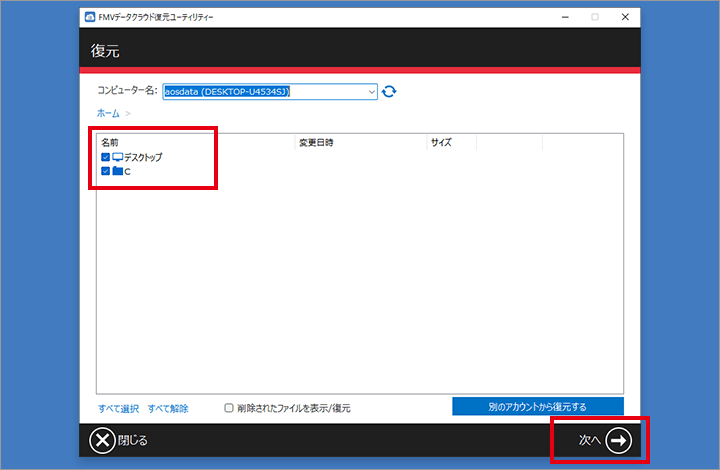This screenshot has height=470, width=720.
Task: Click the circled X 閉じる icon
Action: coord(102,440)
